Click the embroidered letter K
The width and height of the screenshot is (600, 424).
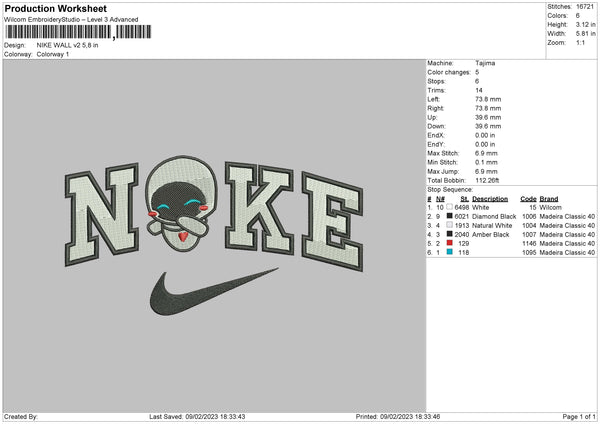pos(259,208)
